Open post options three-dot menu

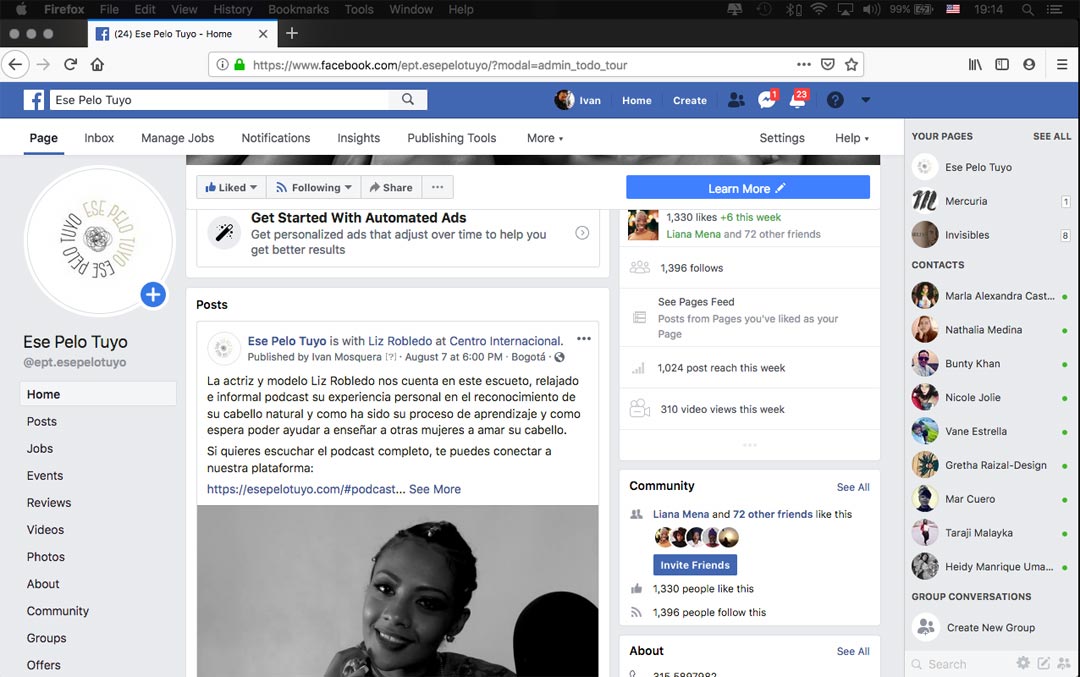coord(584,339)
